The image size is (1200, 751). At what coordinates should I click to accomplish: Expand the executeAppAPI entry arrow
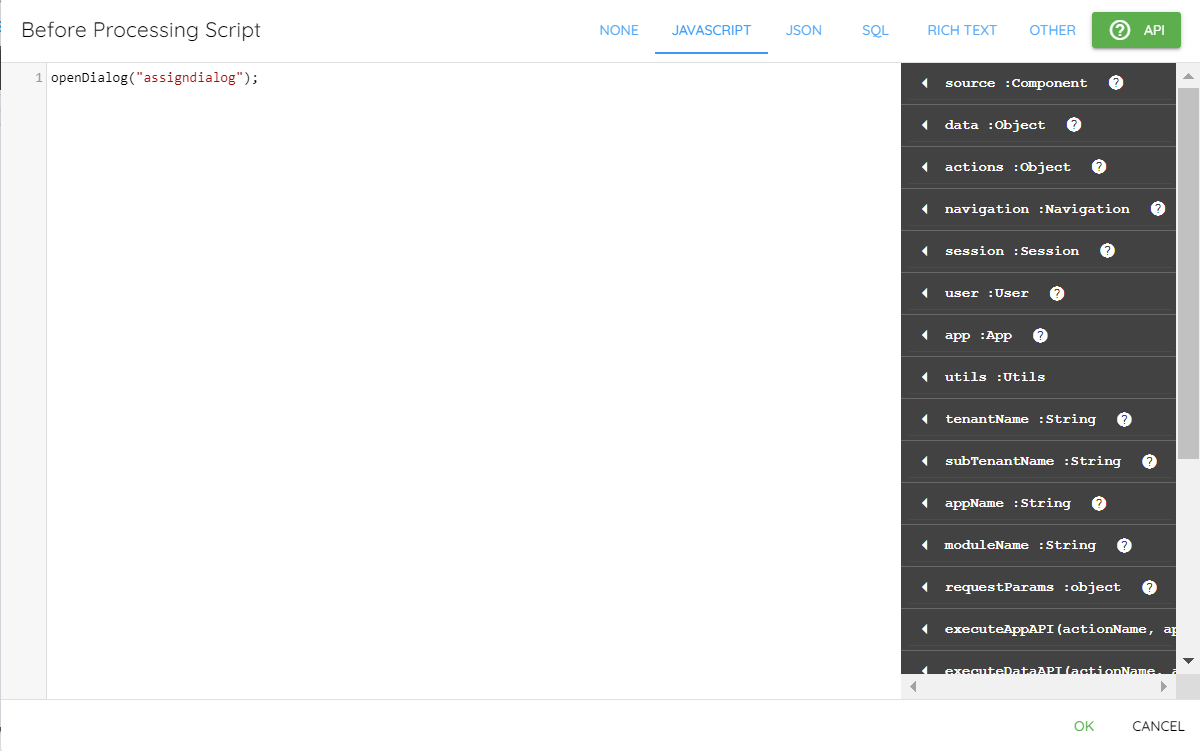(924, 629)
